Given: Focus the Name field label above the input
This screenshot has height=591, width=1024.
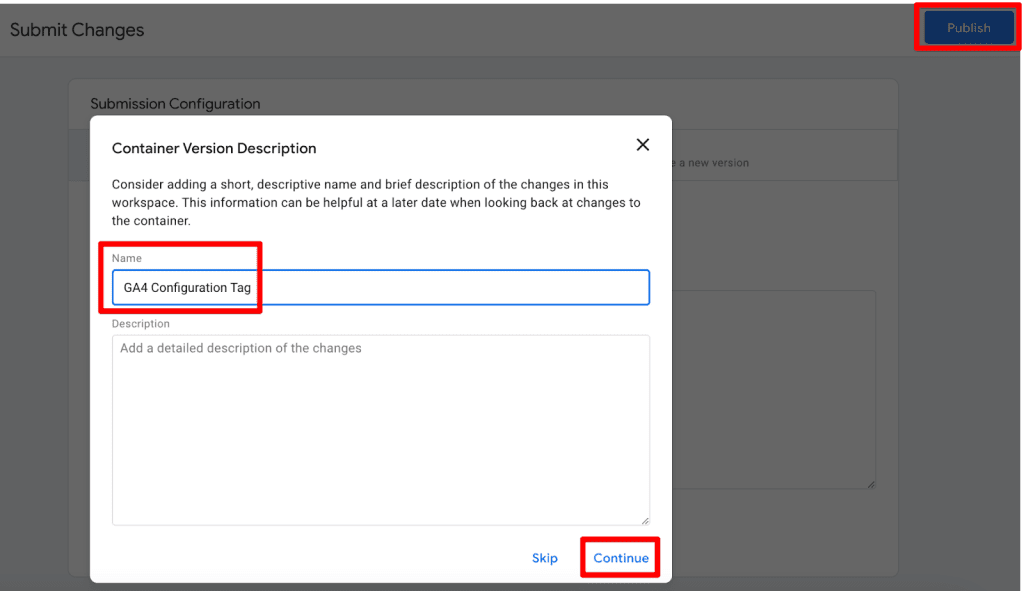Looking at the screenshot, I should click(126, 258).
